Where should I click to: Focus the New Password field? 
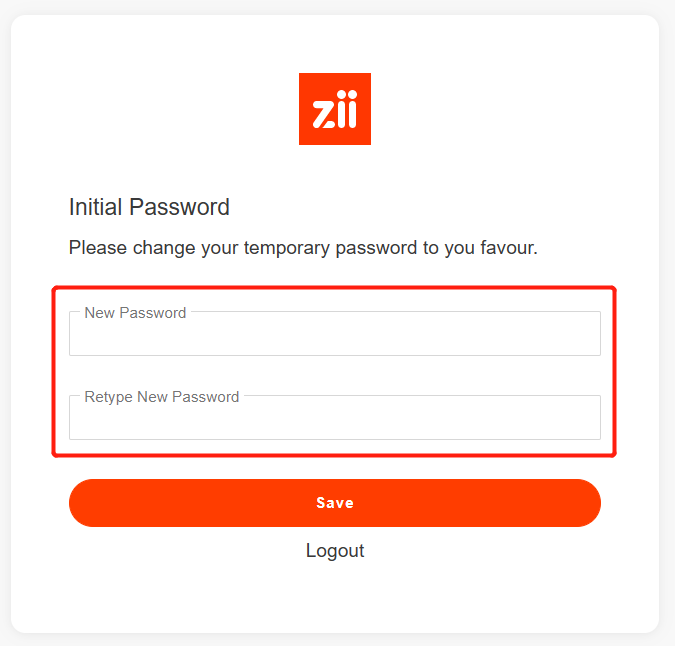335,335
